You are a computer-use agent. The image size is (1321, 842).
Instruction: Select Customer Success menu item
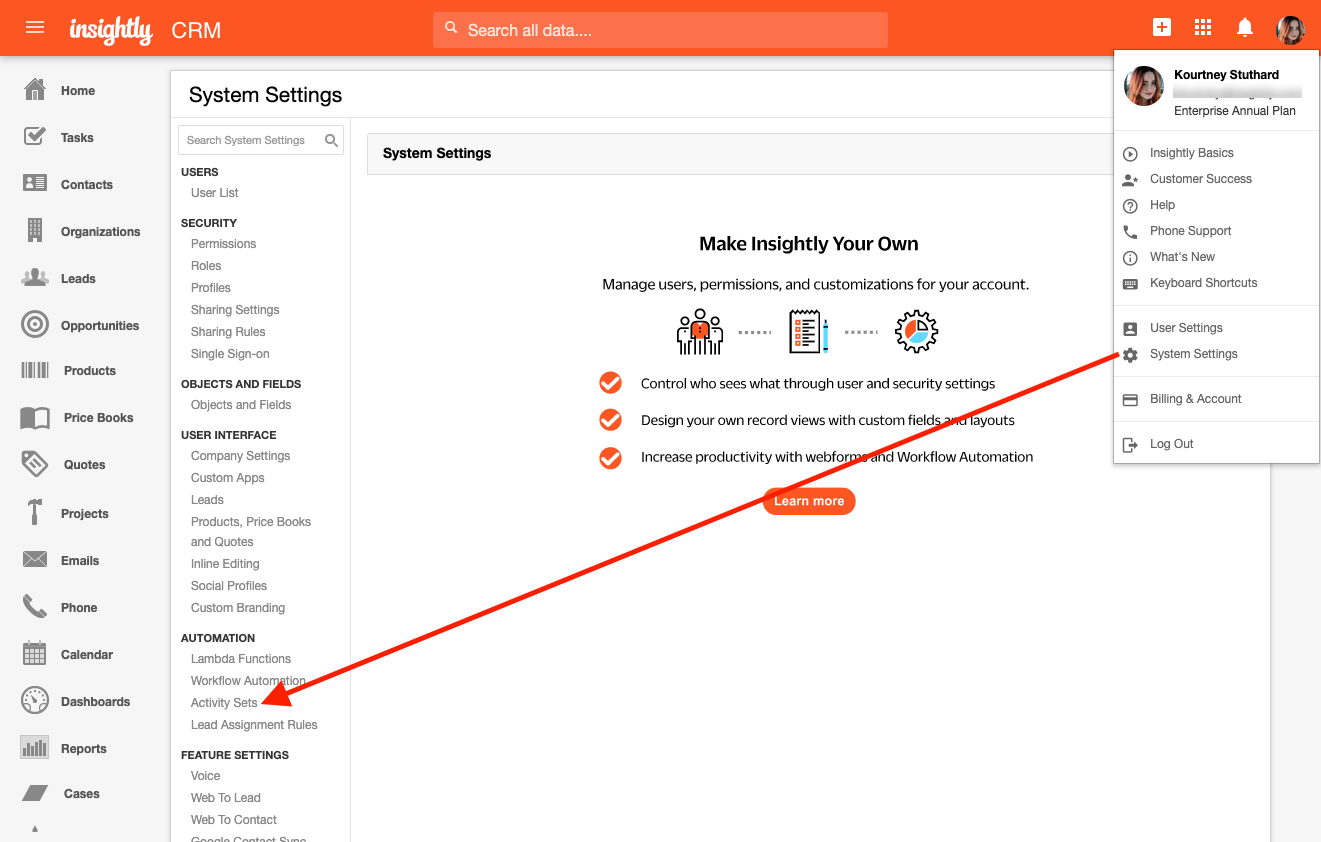click(x=1201, y=179)
